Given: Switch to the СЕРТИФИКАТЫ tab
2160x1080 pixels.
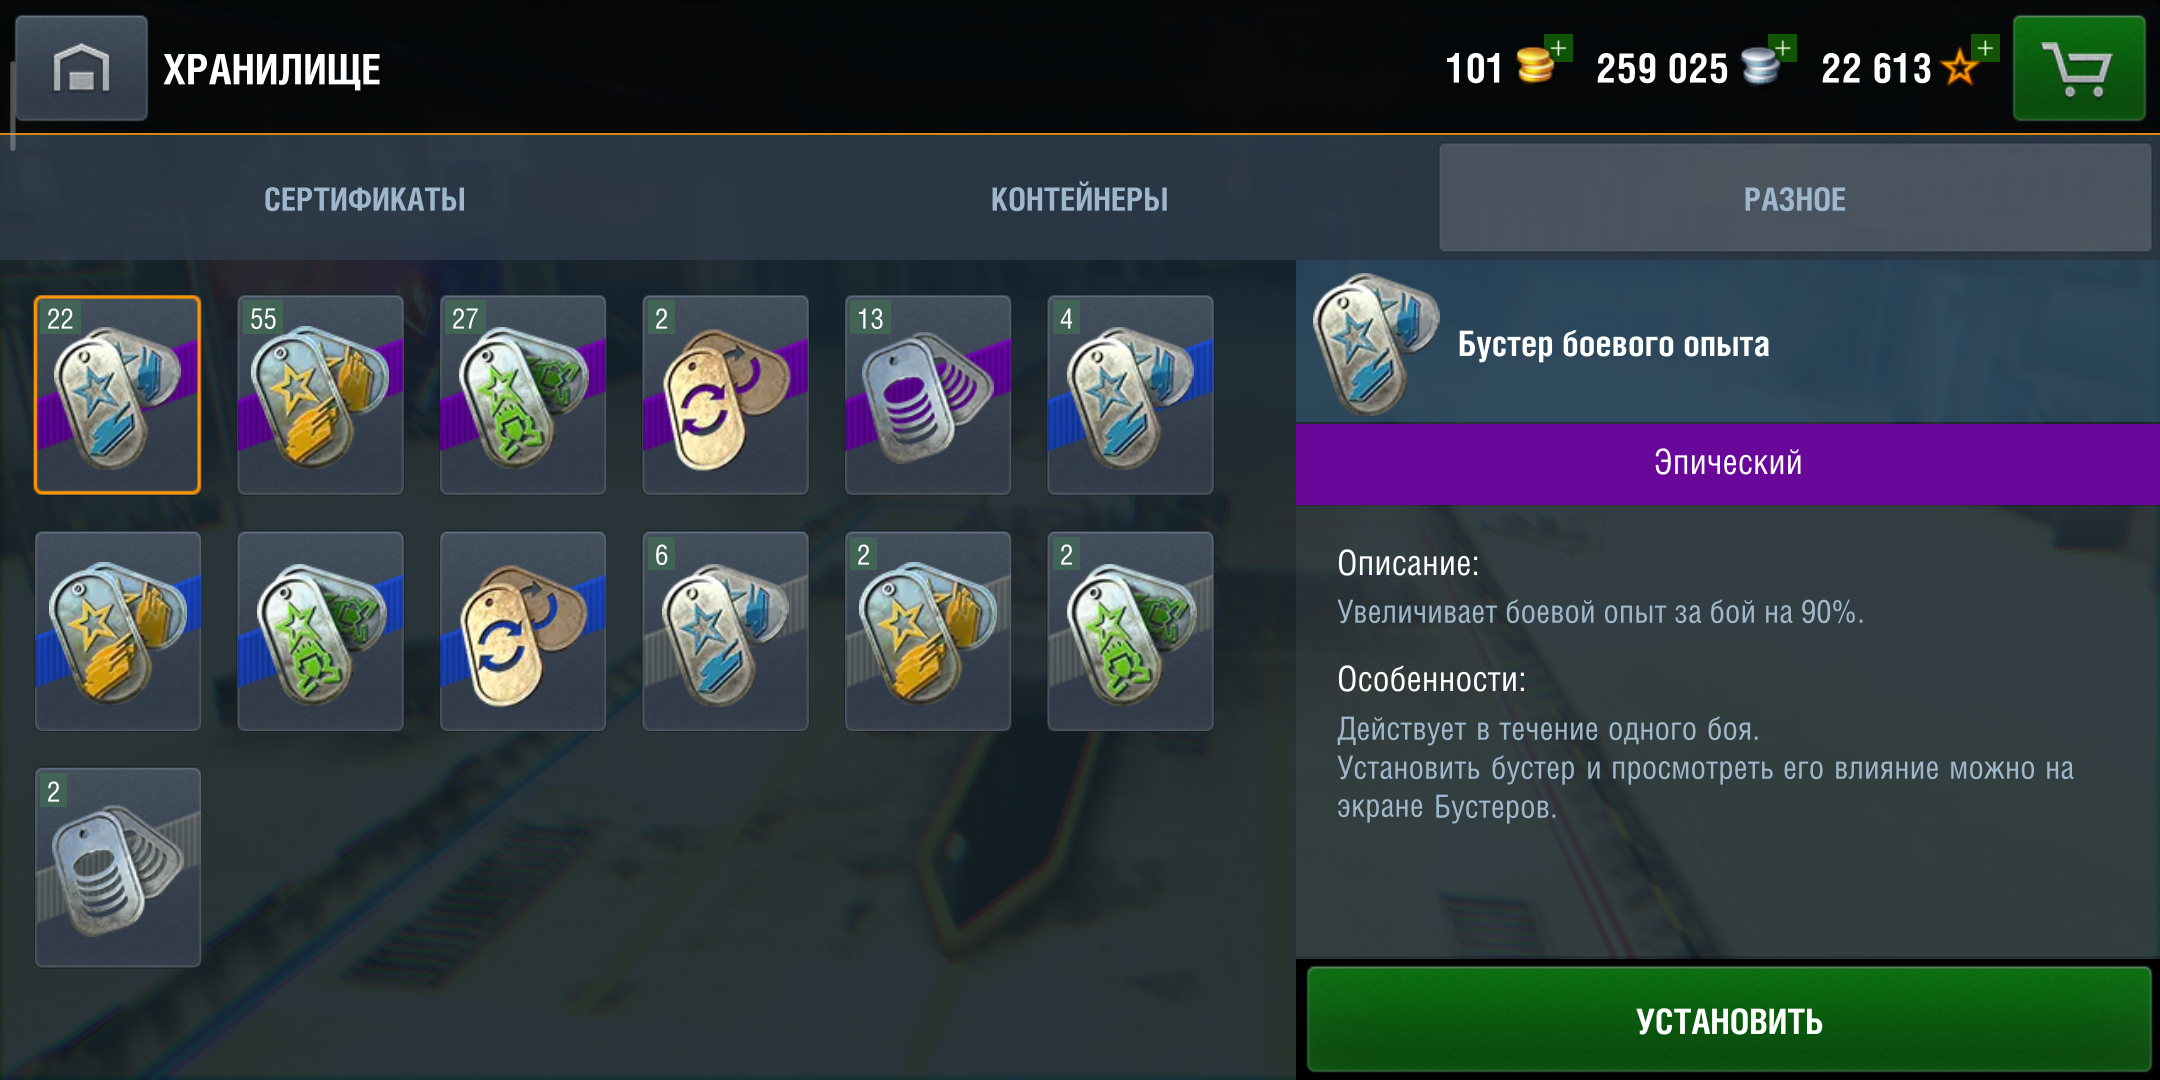Looking at the screenshot, I should click(364, 199).
